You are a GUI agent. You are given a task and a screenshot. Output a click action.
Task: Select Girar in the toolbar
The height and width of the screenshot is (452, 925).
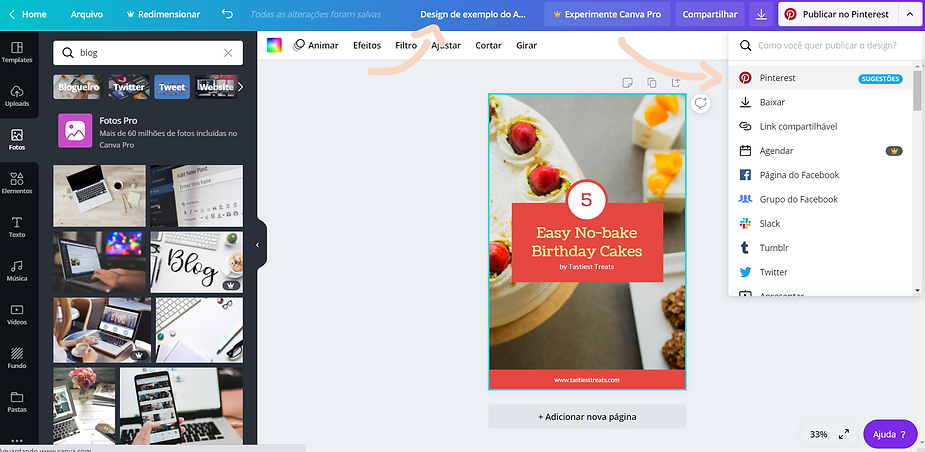tap(526, 45)
